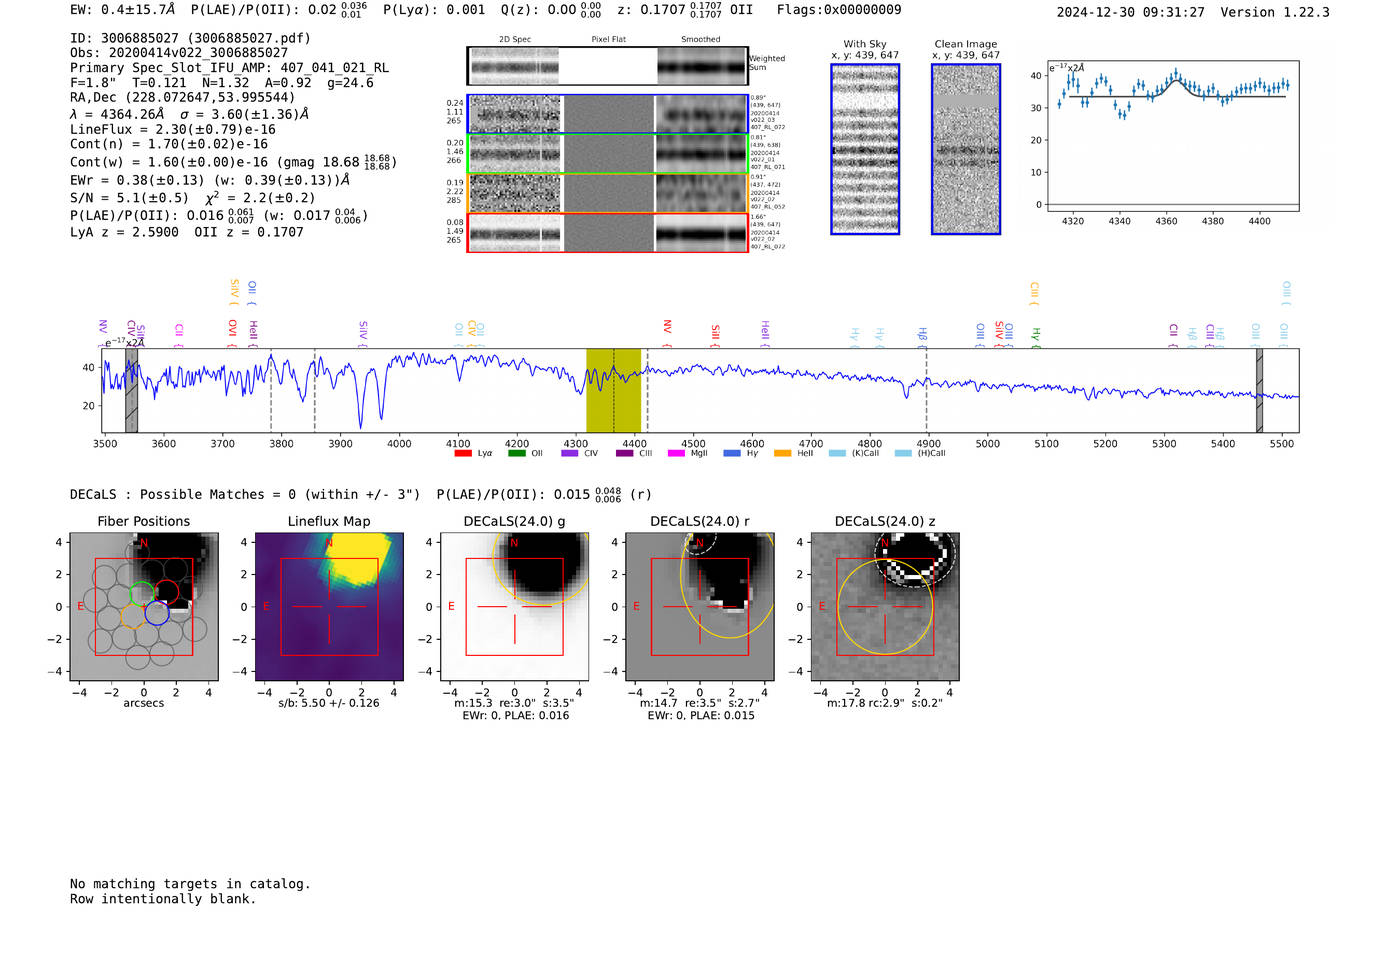Click the Version 1.22.3 text

[1275, 12]
